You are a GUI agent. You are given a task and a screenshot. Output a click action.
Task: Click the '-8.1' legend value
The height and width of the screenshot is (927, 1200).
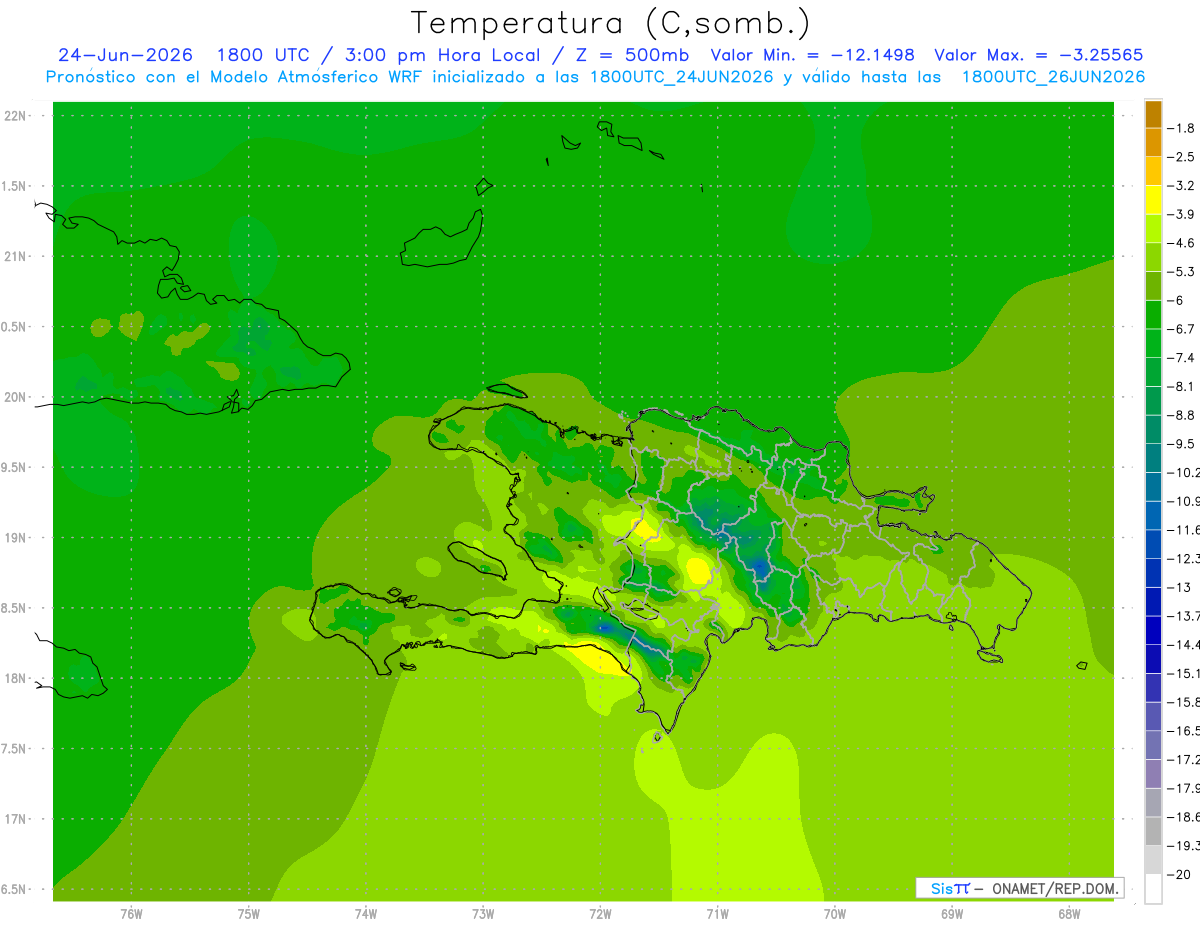(1181, 386)
